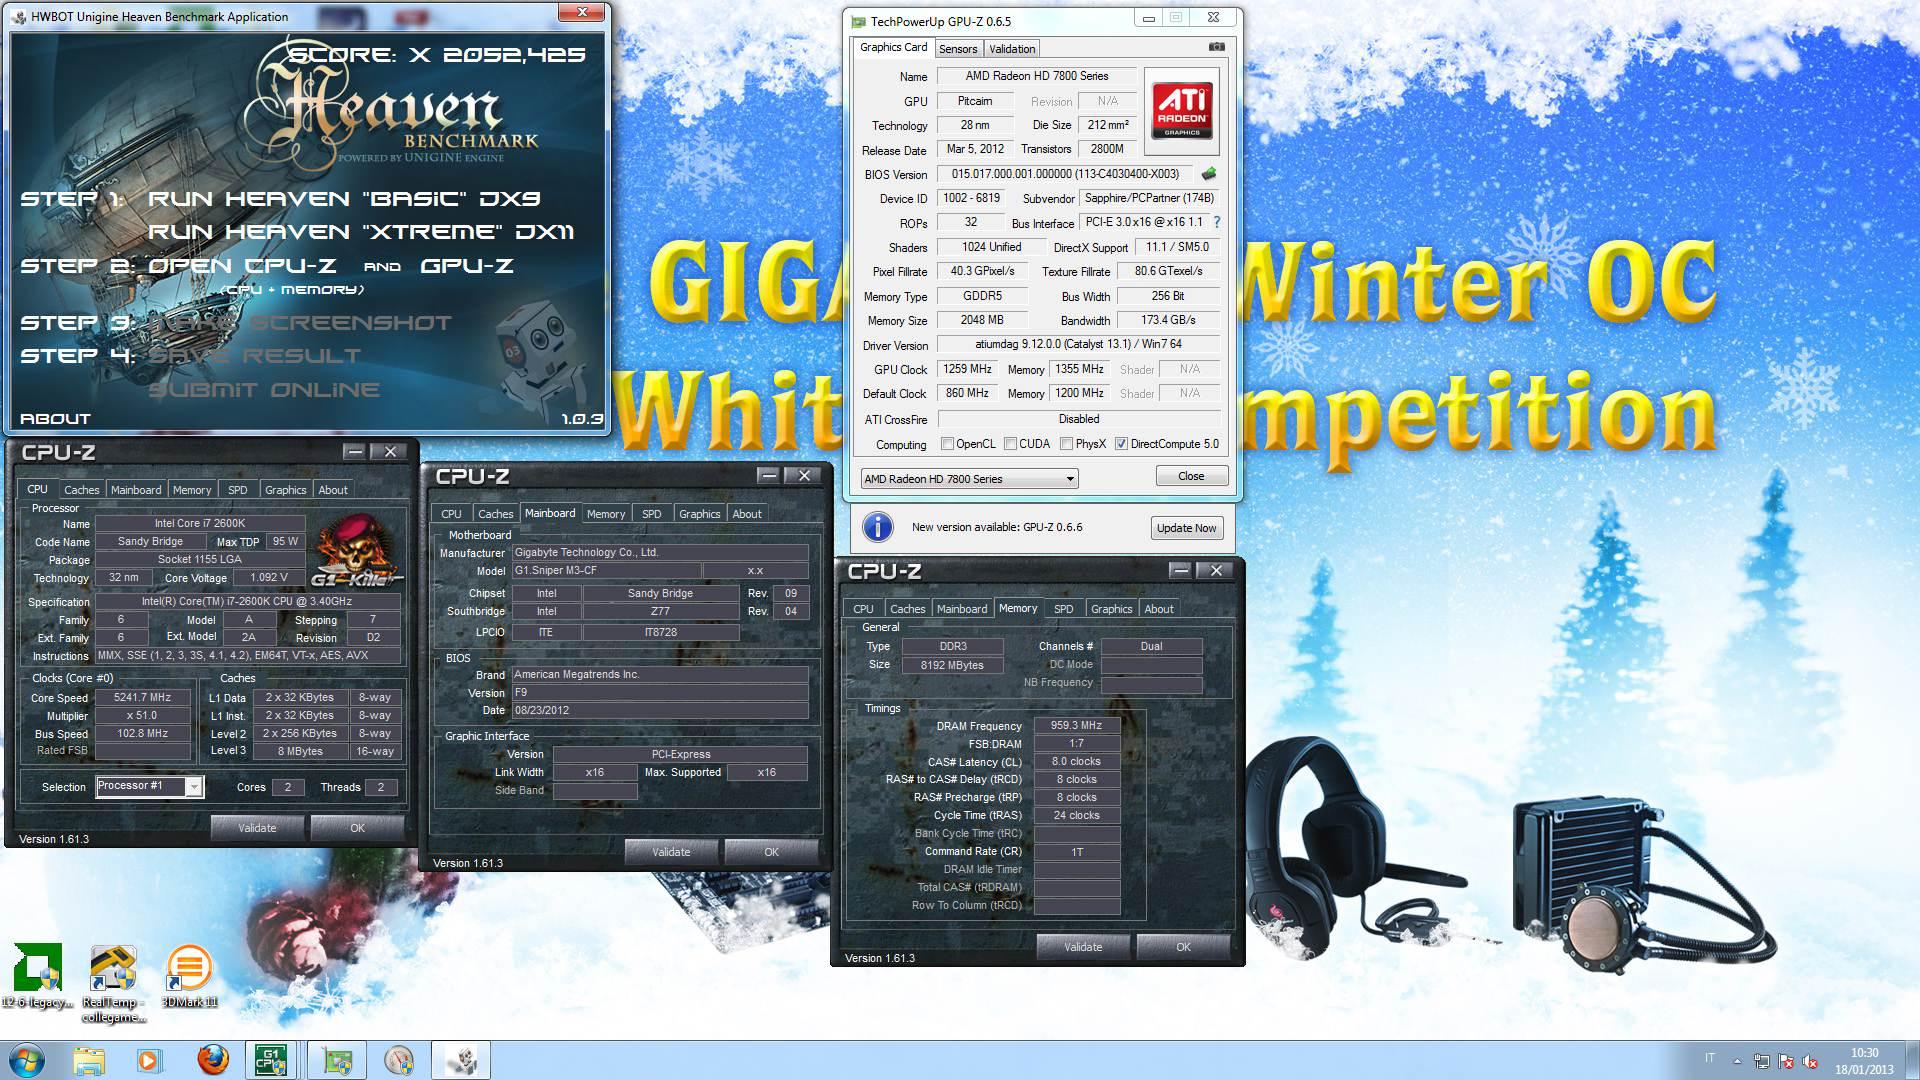Open the AMD 12-6 legacy desktop icon
1920x1080 pixels.
[x=38, y=977]
